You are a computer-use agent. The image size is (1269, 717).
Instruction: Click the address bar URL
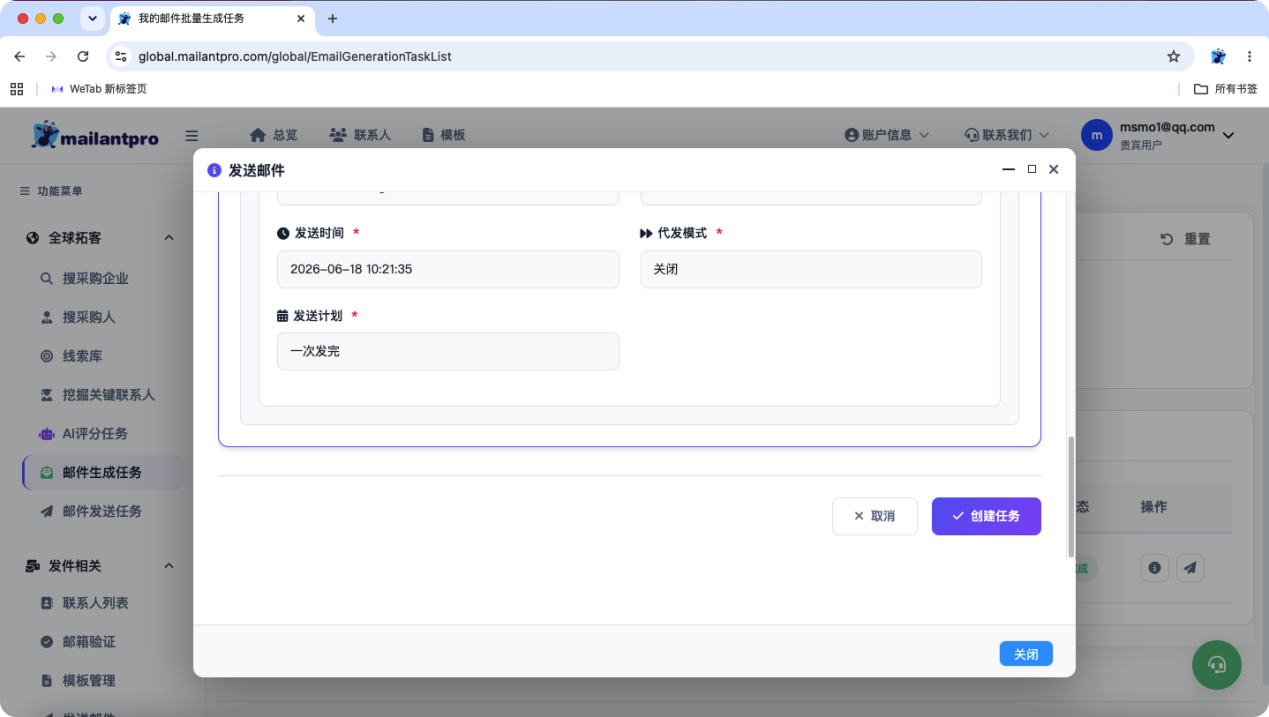click(295, 57)
